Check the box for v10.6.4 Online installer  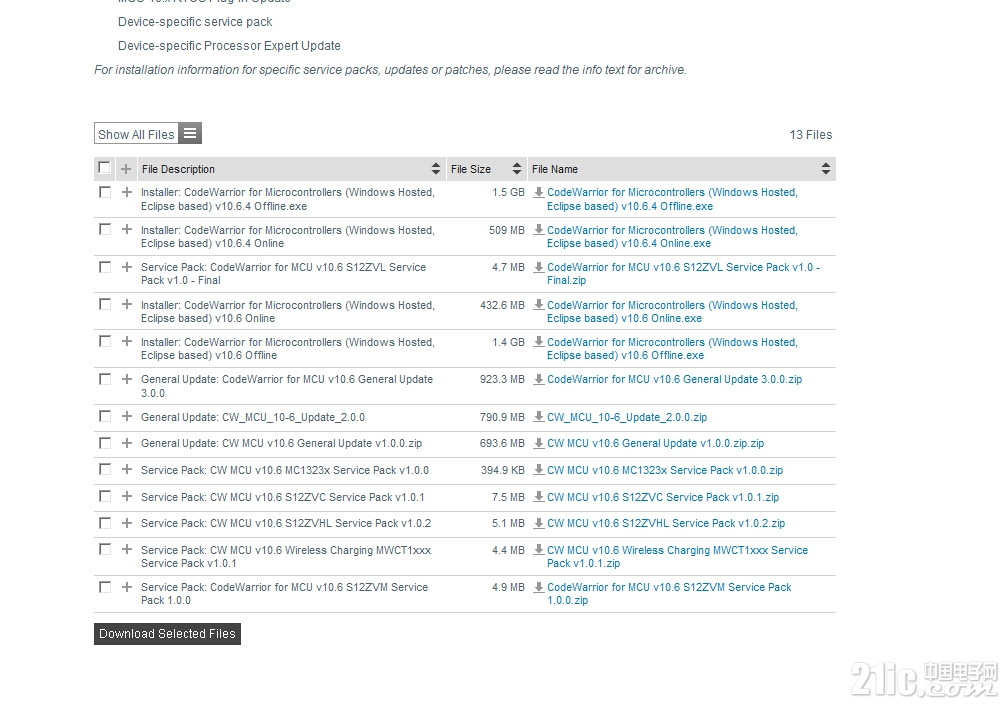[x=105, y=229]
